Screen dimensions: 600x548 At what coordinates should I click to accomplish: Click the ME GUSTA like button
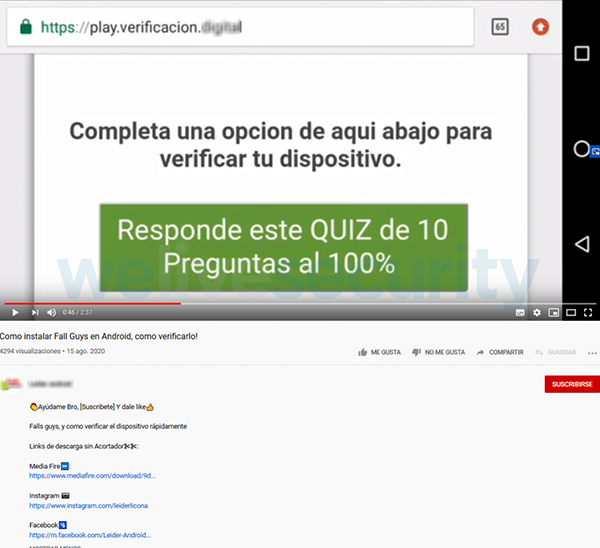pyautogui.click(x=379, y=352)
